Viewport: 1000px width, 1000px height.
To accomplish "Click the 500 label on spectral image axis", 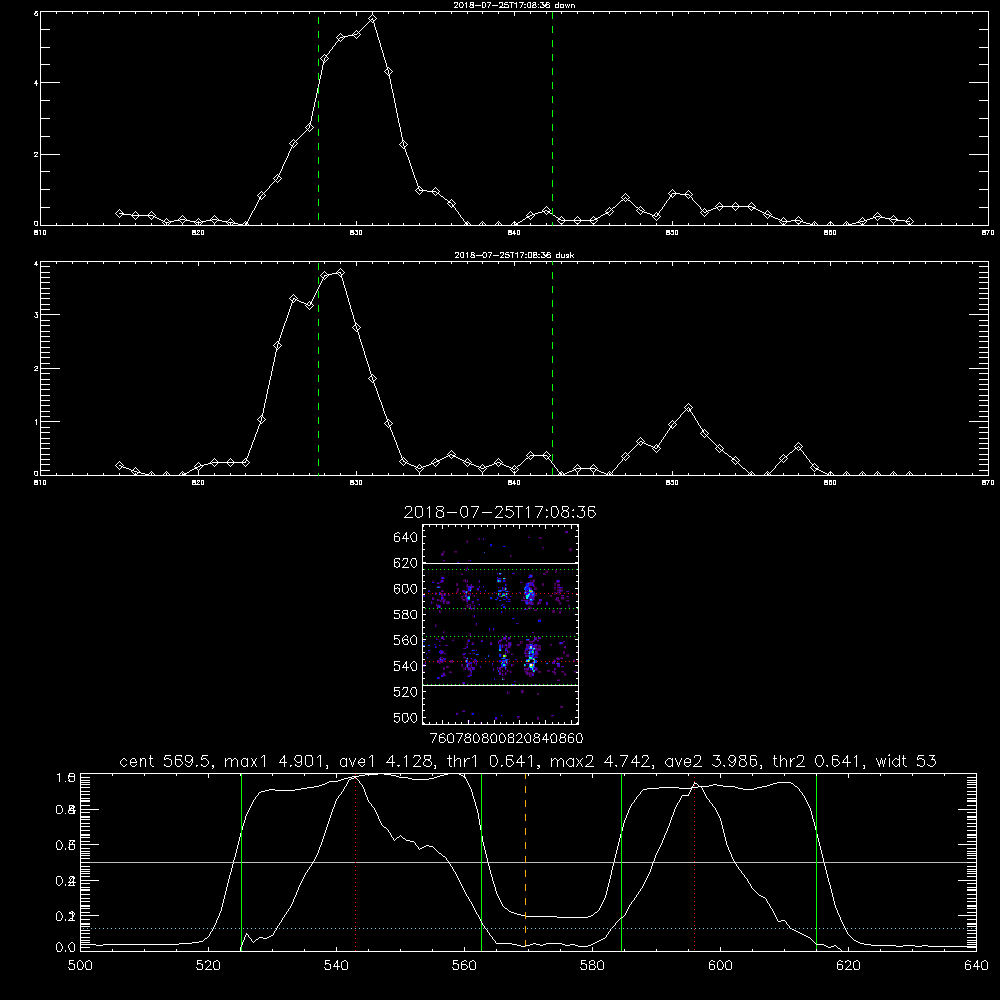I will coord(406,717).
